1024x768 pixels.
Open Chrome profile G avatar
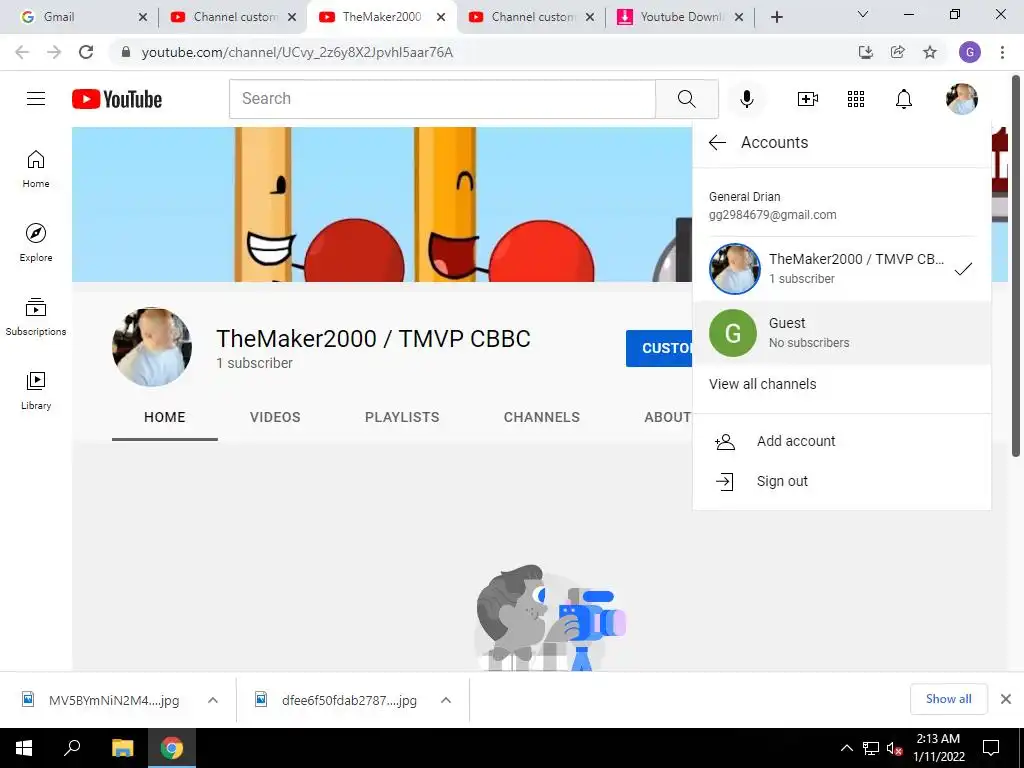click(x=970, y=52)
